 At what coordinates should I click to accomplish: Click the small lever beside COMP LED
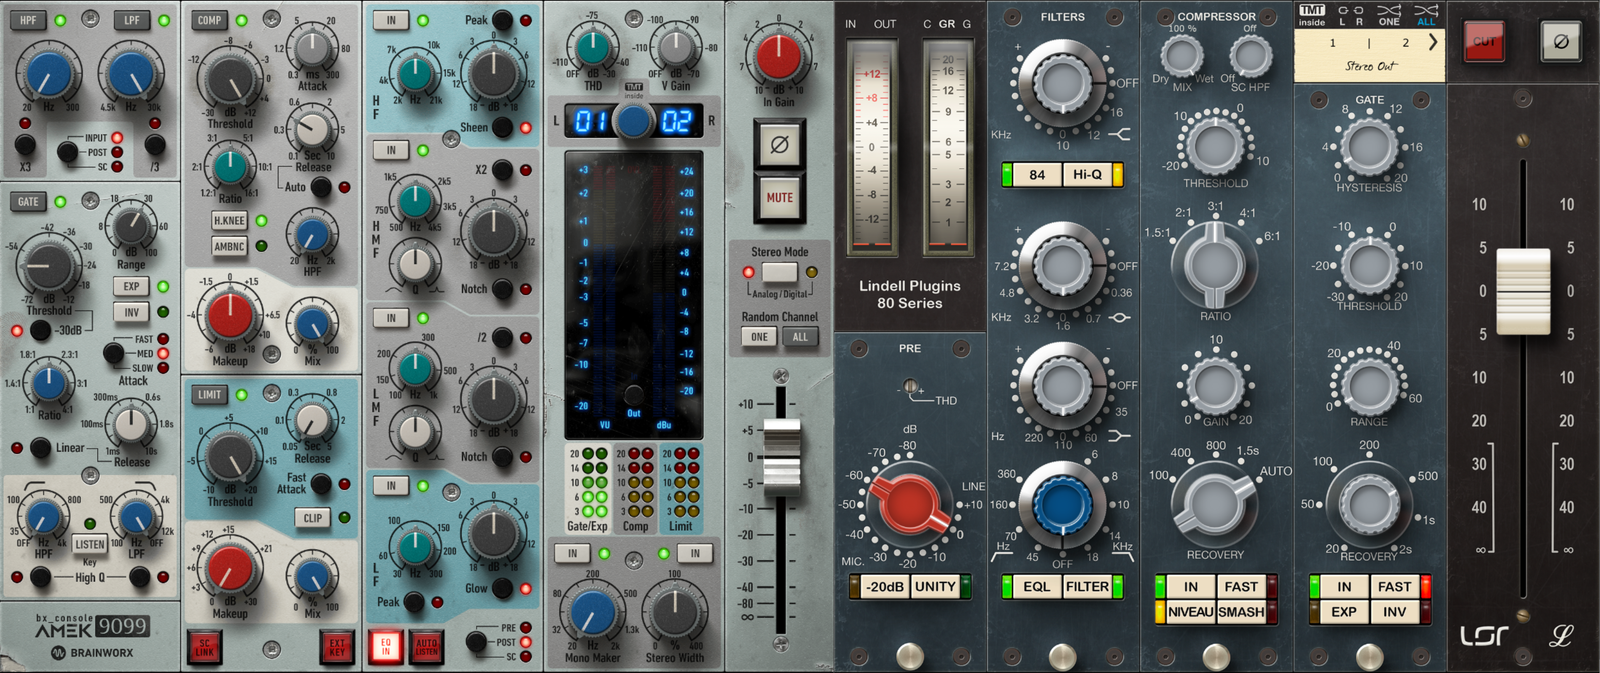(271, 19)
